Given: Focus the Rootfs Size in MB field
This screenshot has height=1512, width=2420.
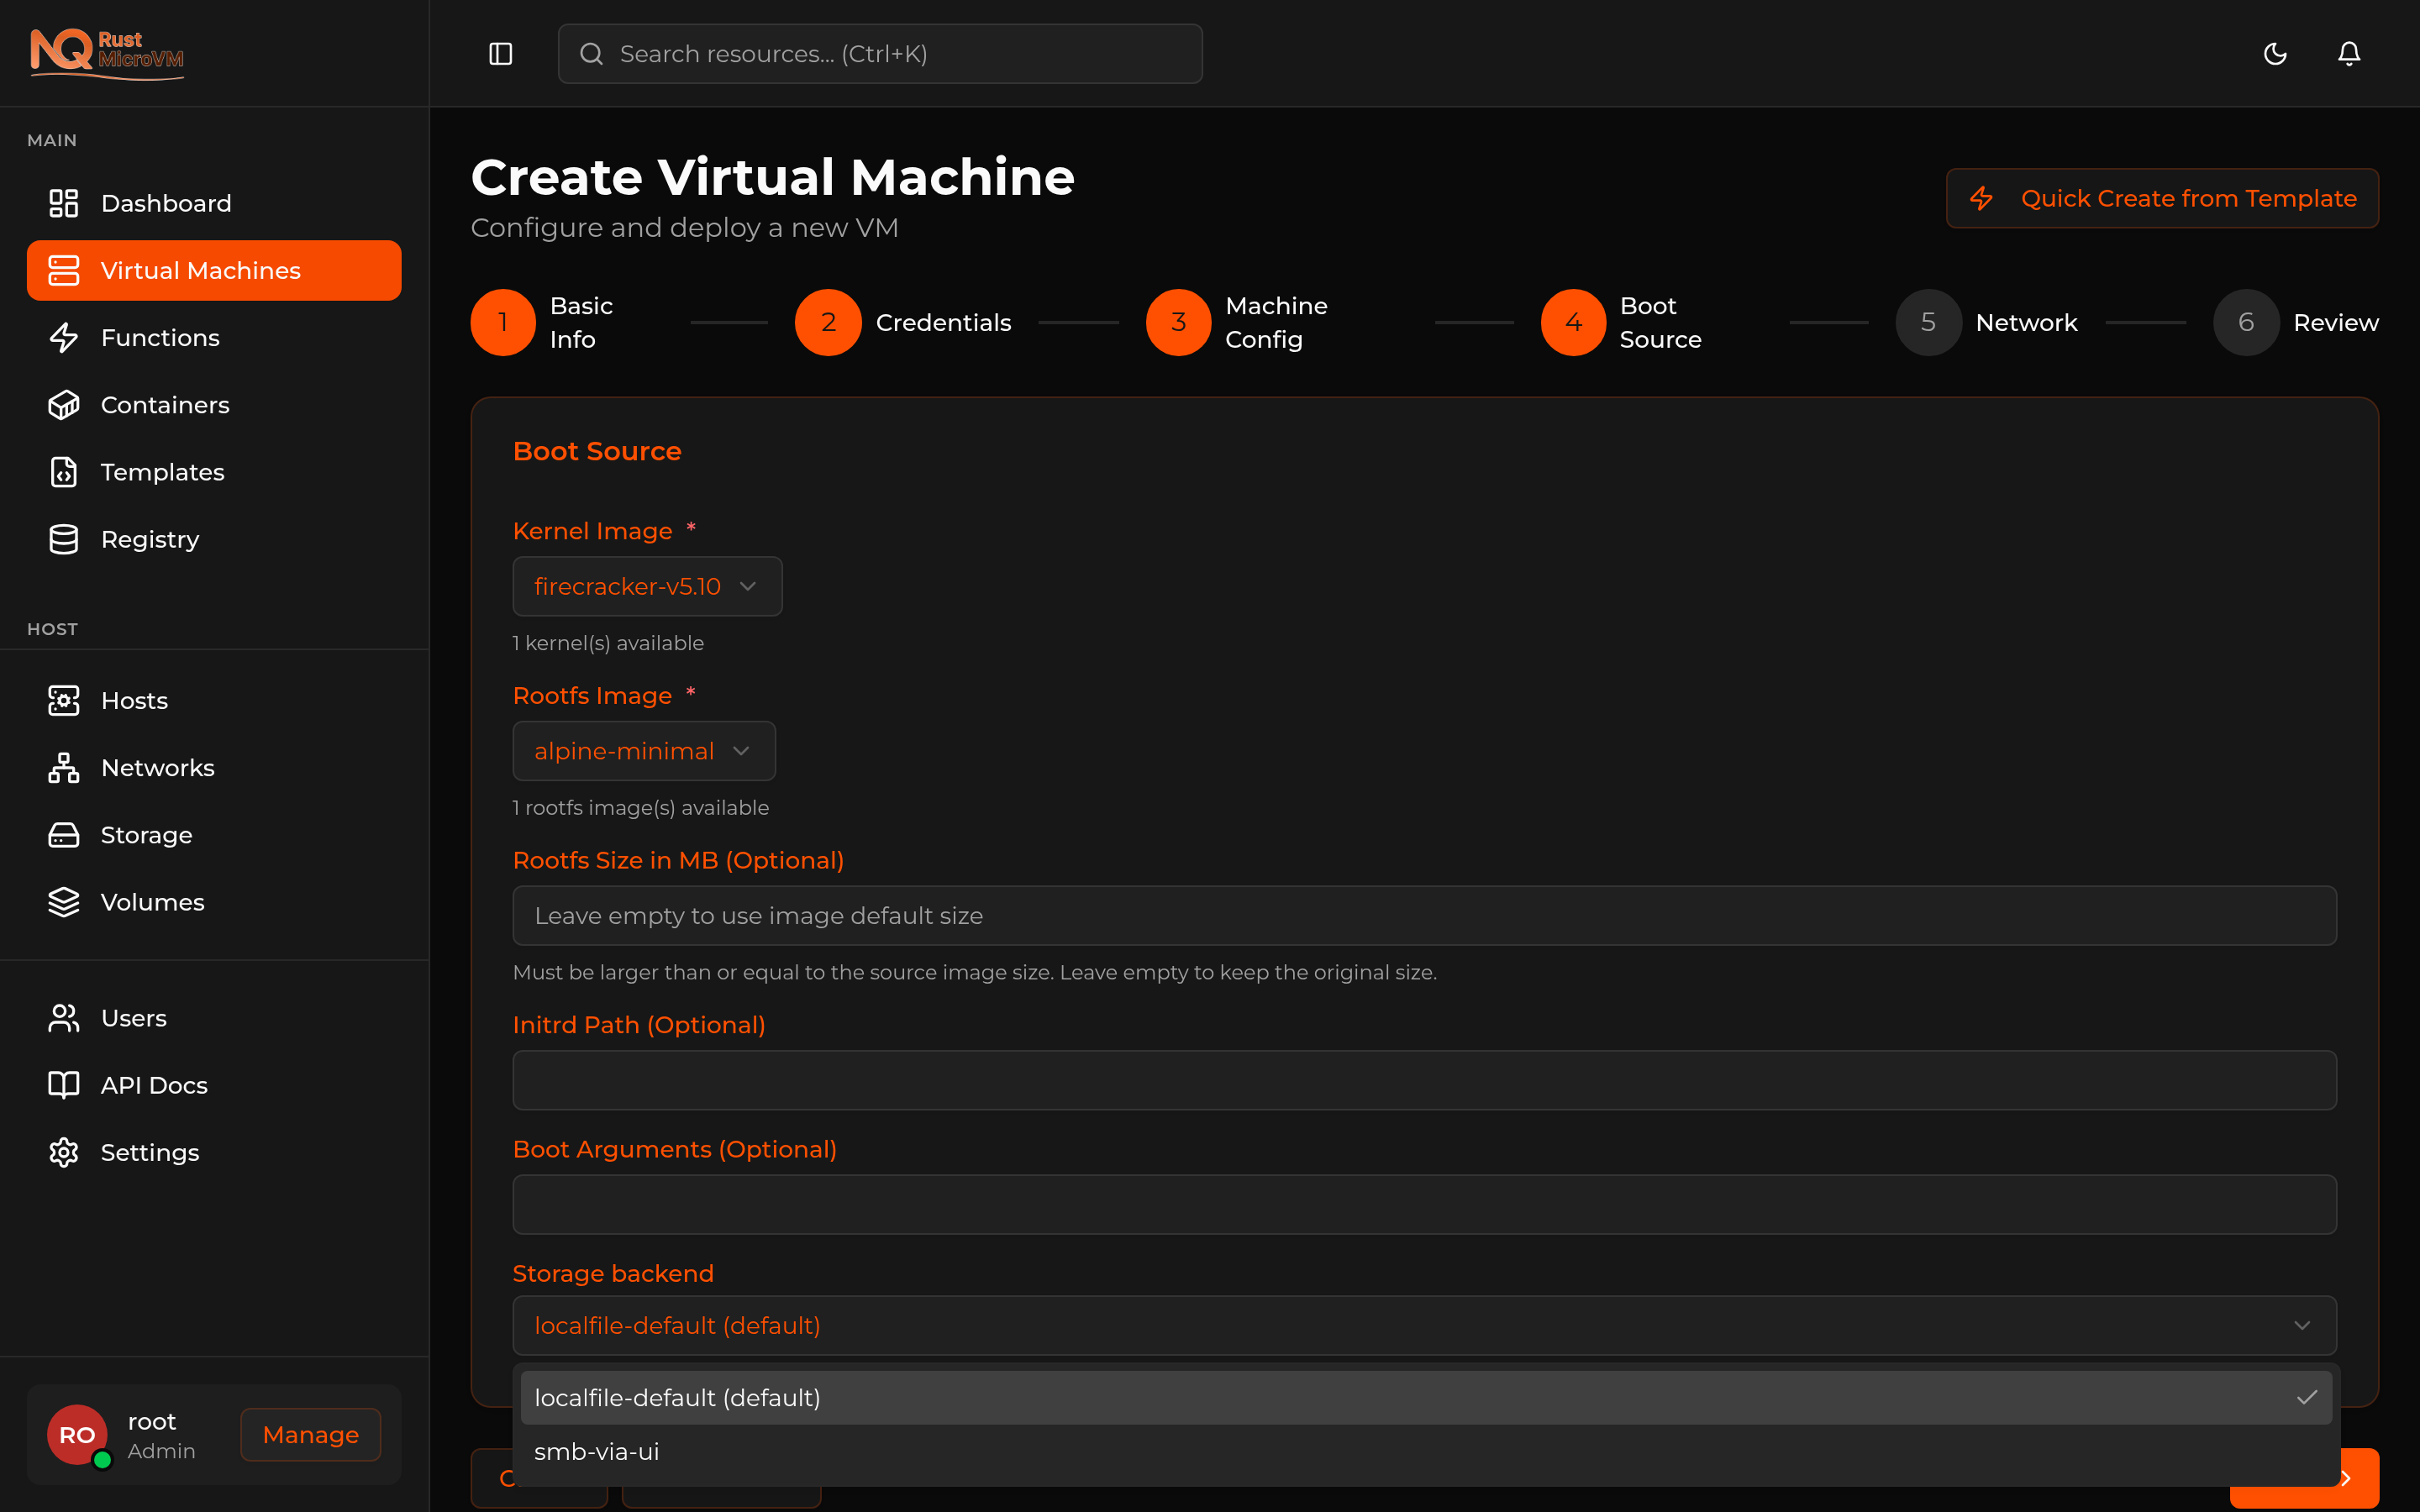Looking at the screenshot, I should click(1424, 916).
